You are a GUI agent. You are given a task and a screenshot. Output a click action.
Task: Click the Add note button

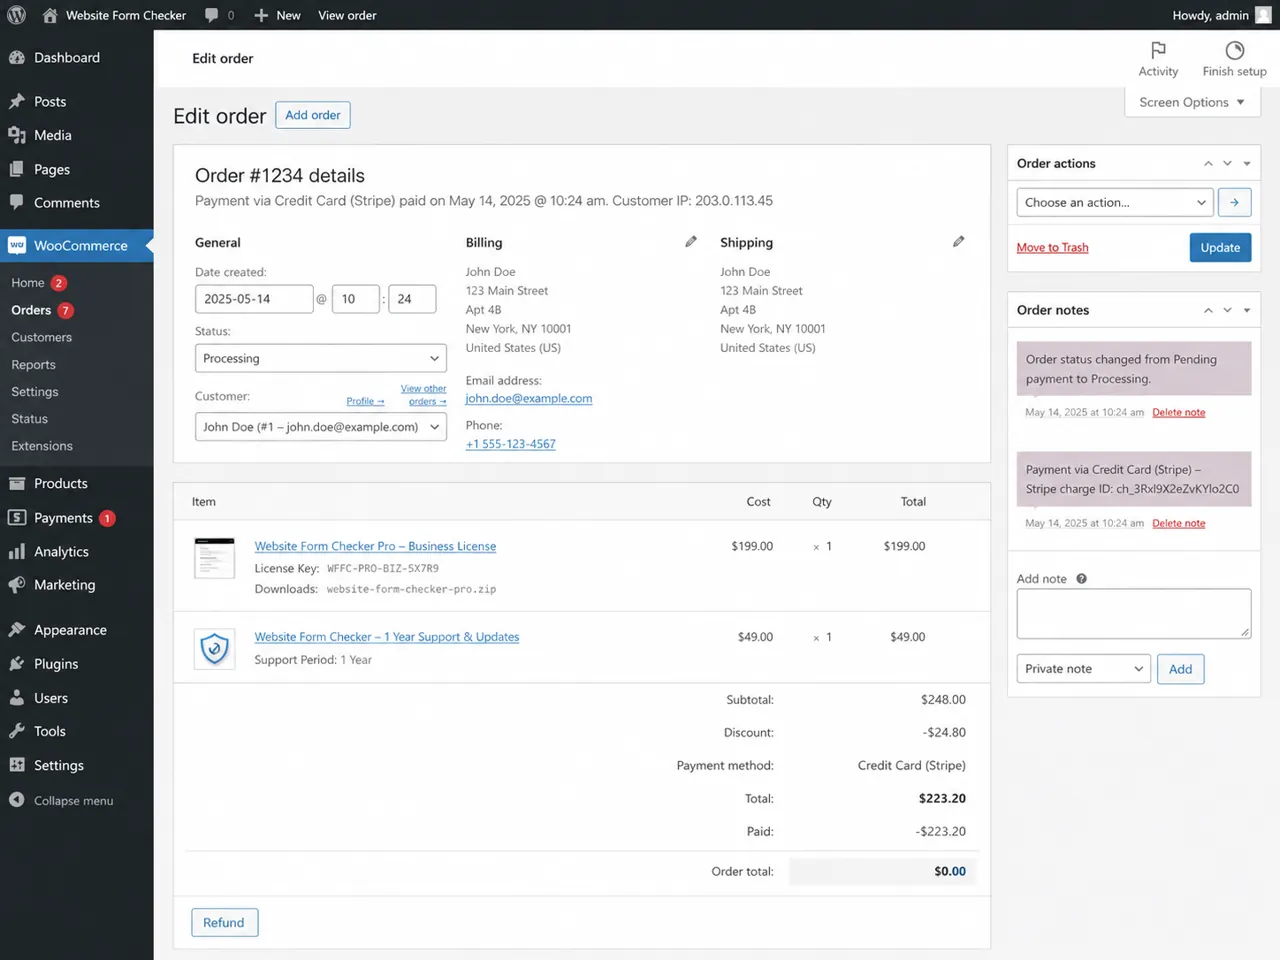pyautogui.click(x=1180, y=669)
